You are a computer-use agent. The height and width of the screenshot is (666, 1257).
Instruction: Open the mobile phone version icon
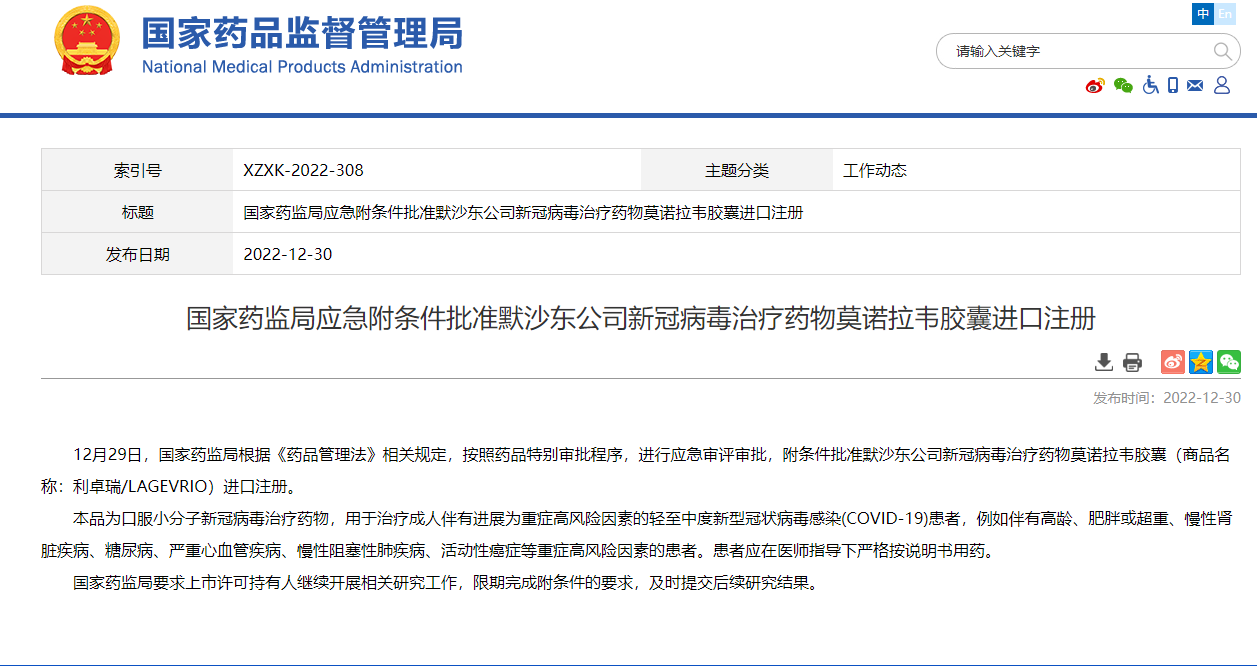click(1173, 86)
